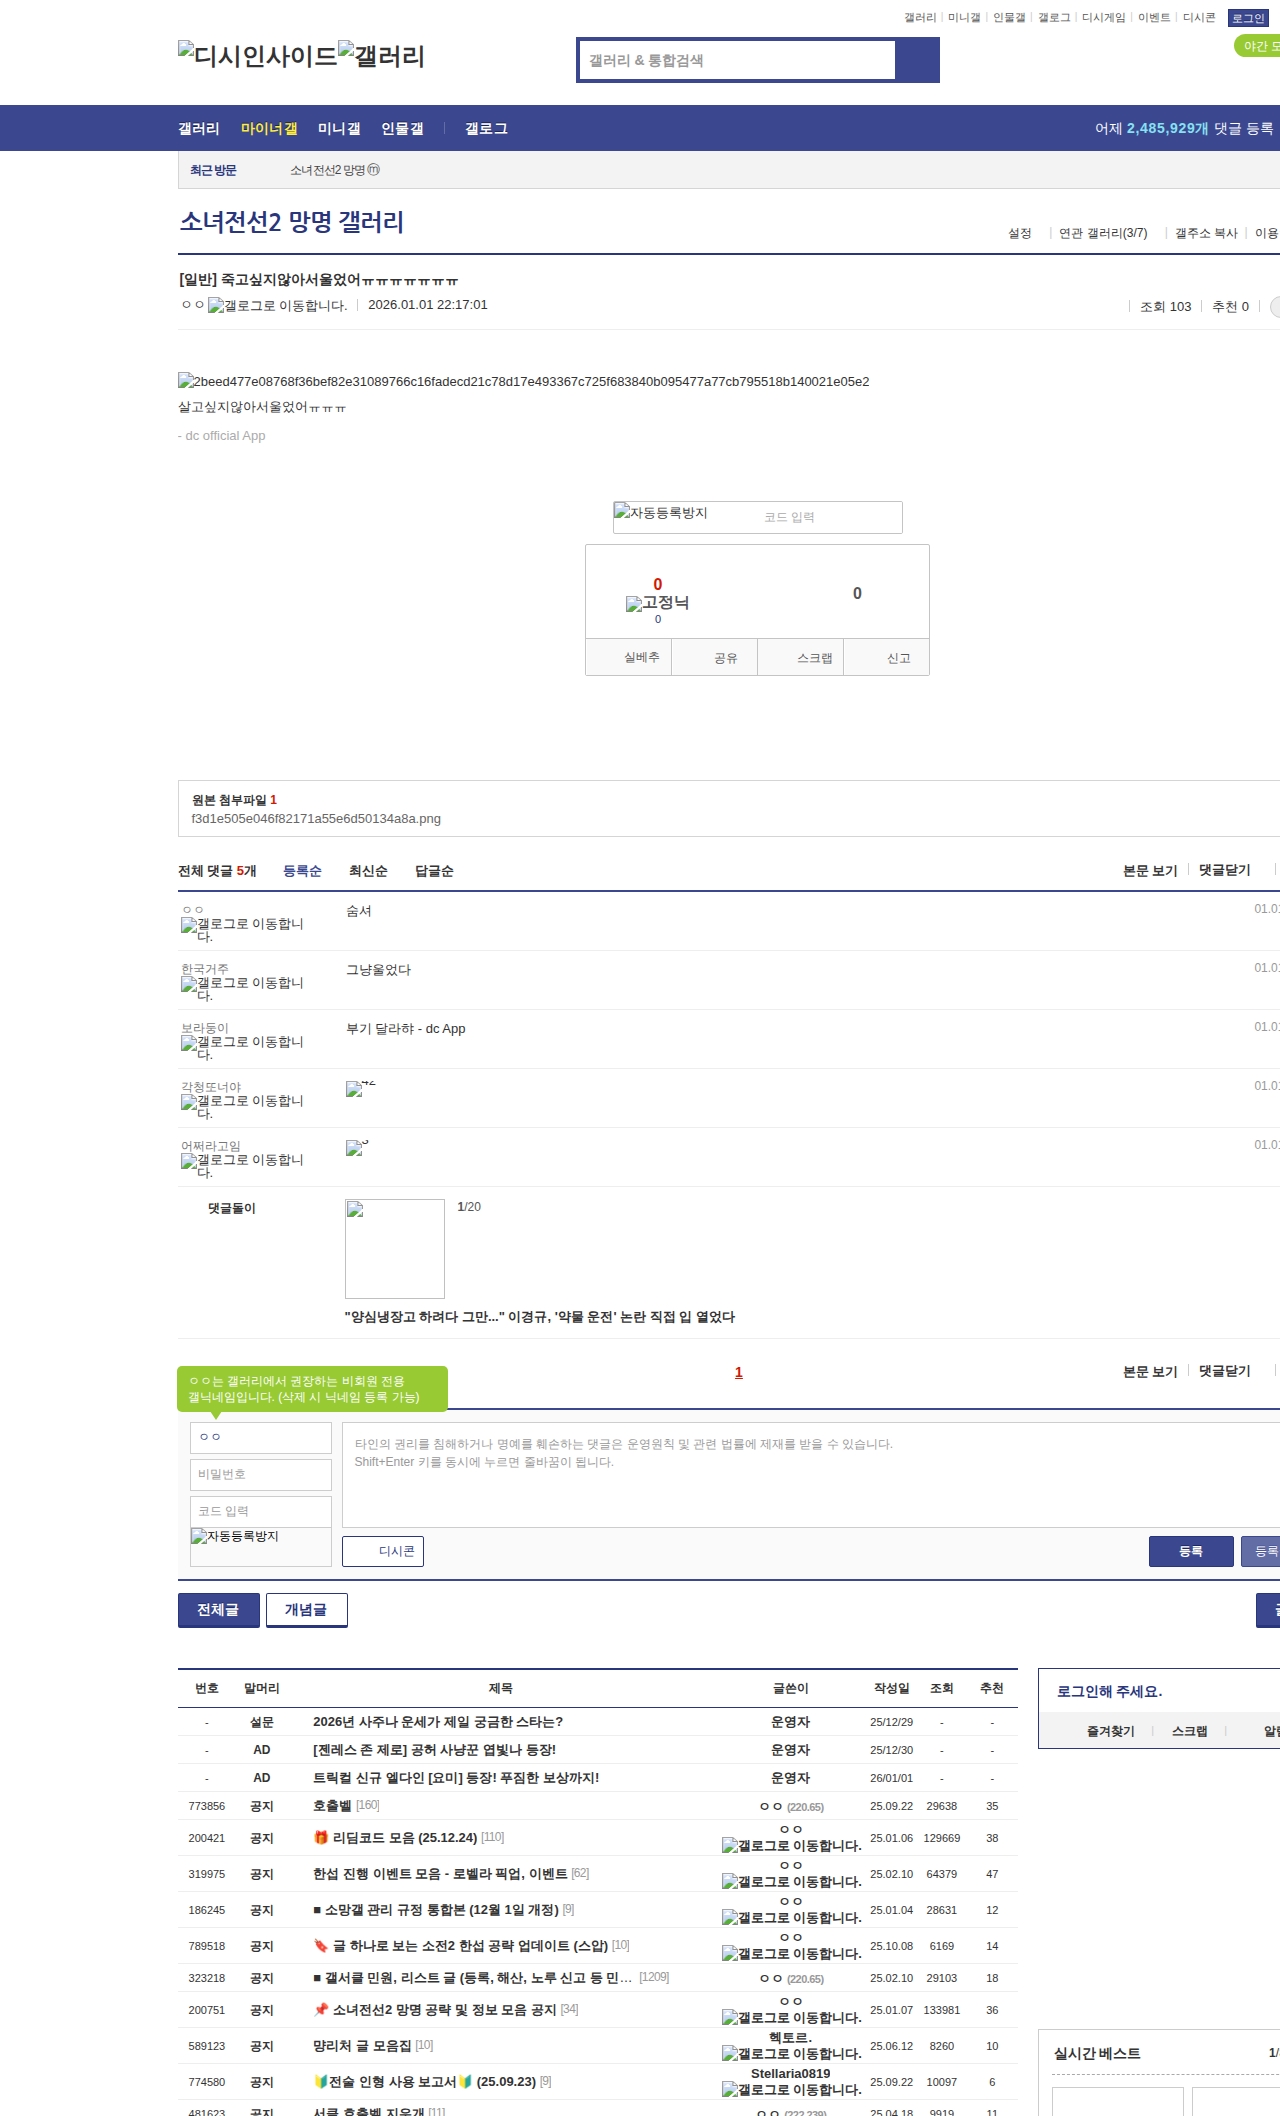Click the 비밀번호 password field
Image resolution: width=1280 pixels, height=2116 pixels.
tap(260, 1474)
